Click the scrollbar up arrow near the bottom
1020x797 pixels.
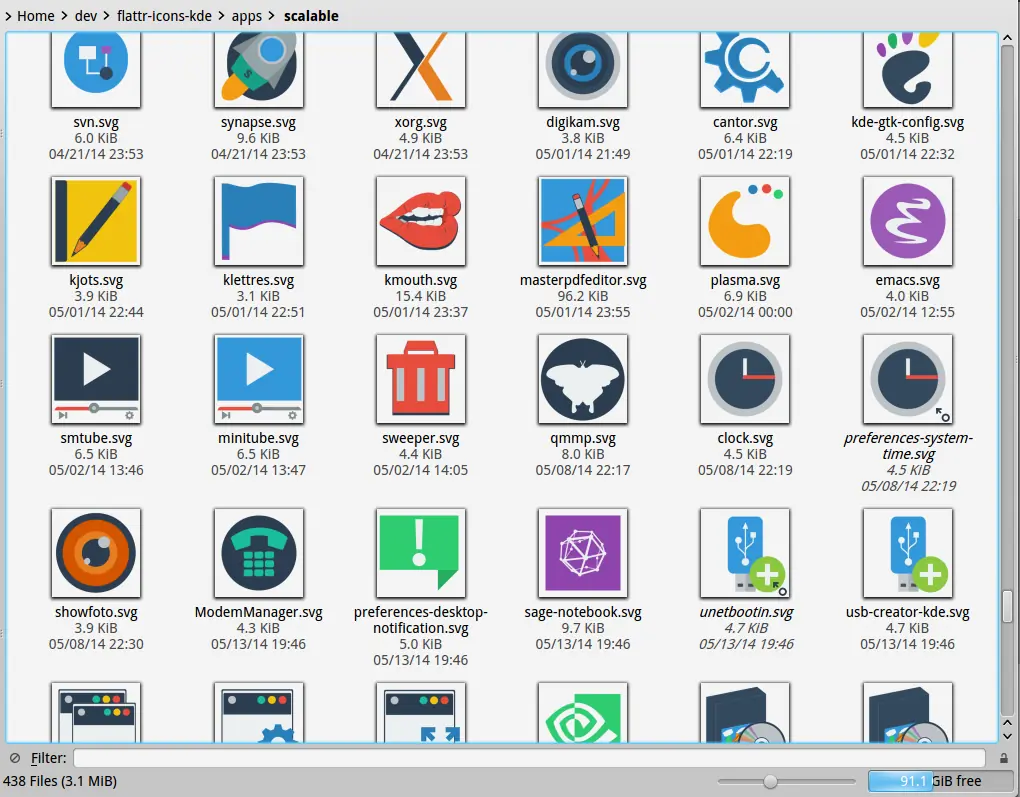tap(1007, 722)
